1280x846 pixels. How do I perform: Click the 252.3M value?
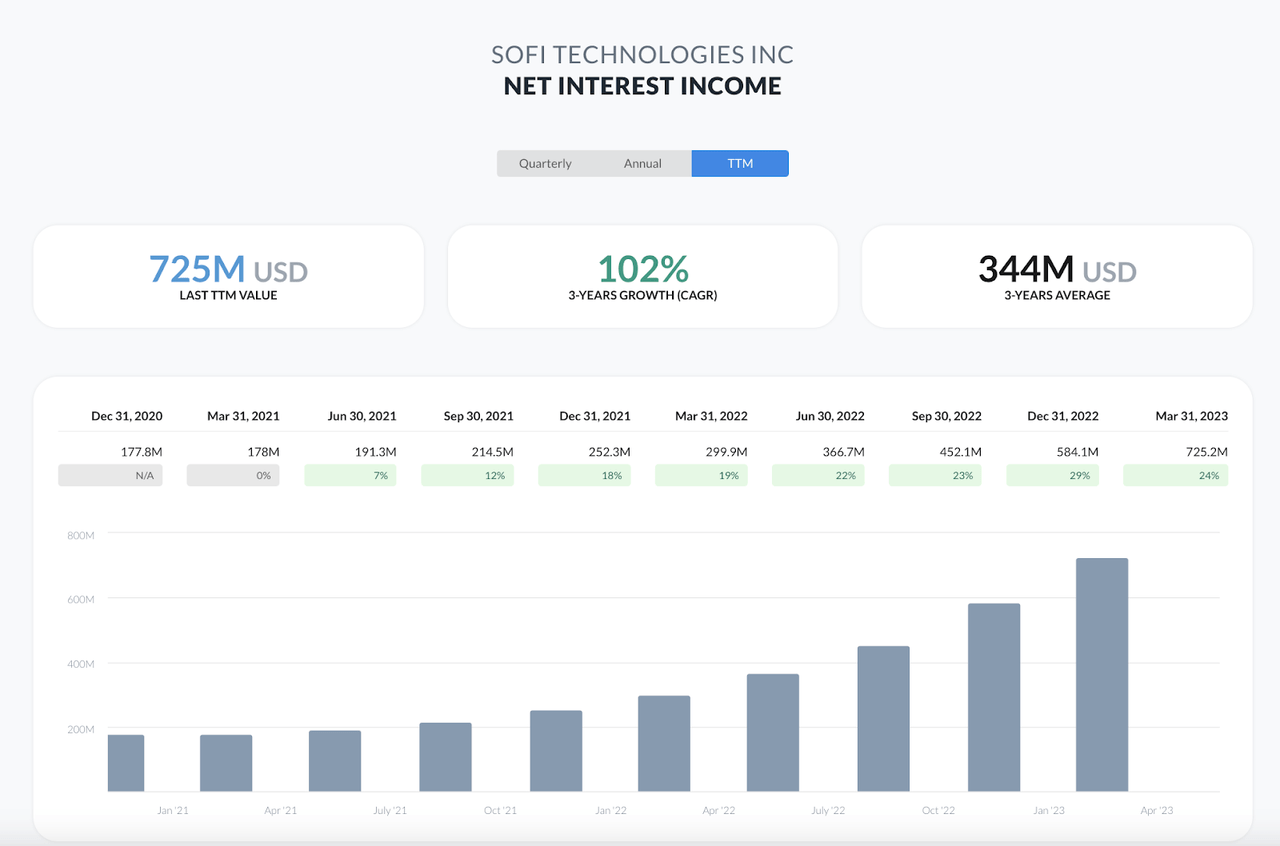(x=610, y=452)
